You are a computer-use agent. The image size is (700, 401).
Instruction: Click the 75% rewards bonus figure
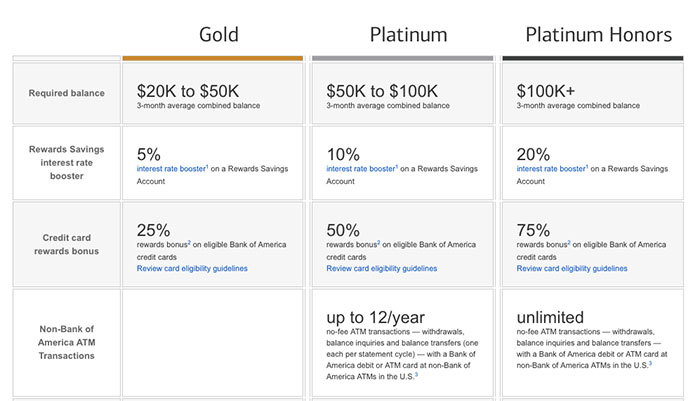pyautogui.click(x=535, y=230)
